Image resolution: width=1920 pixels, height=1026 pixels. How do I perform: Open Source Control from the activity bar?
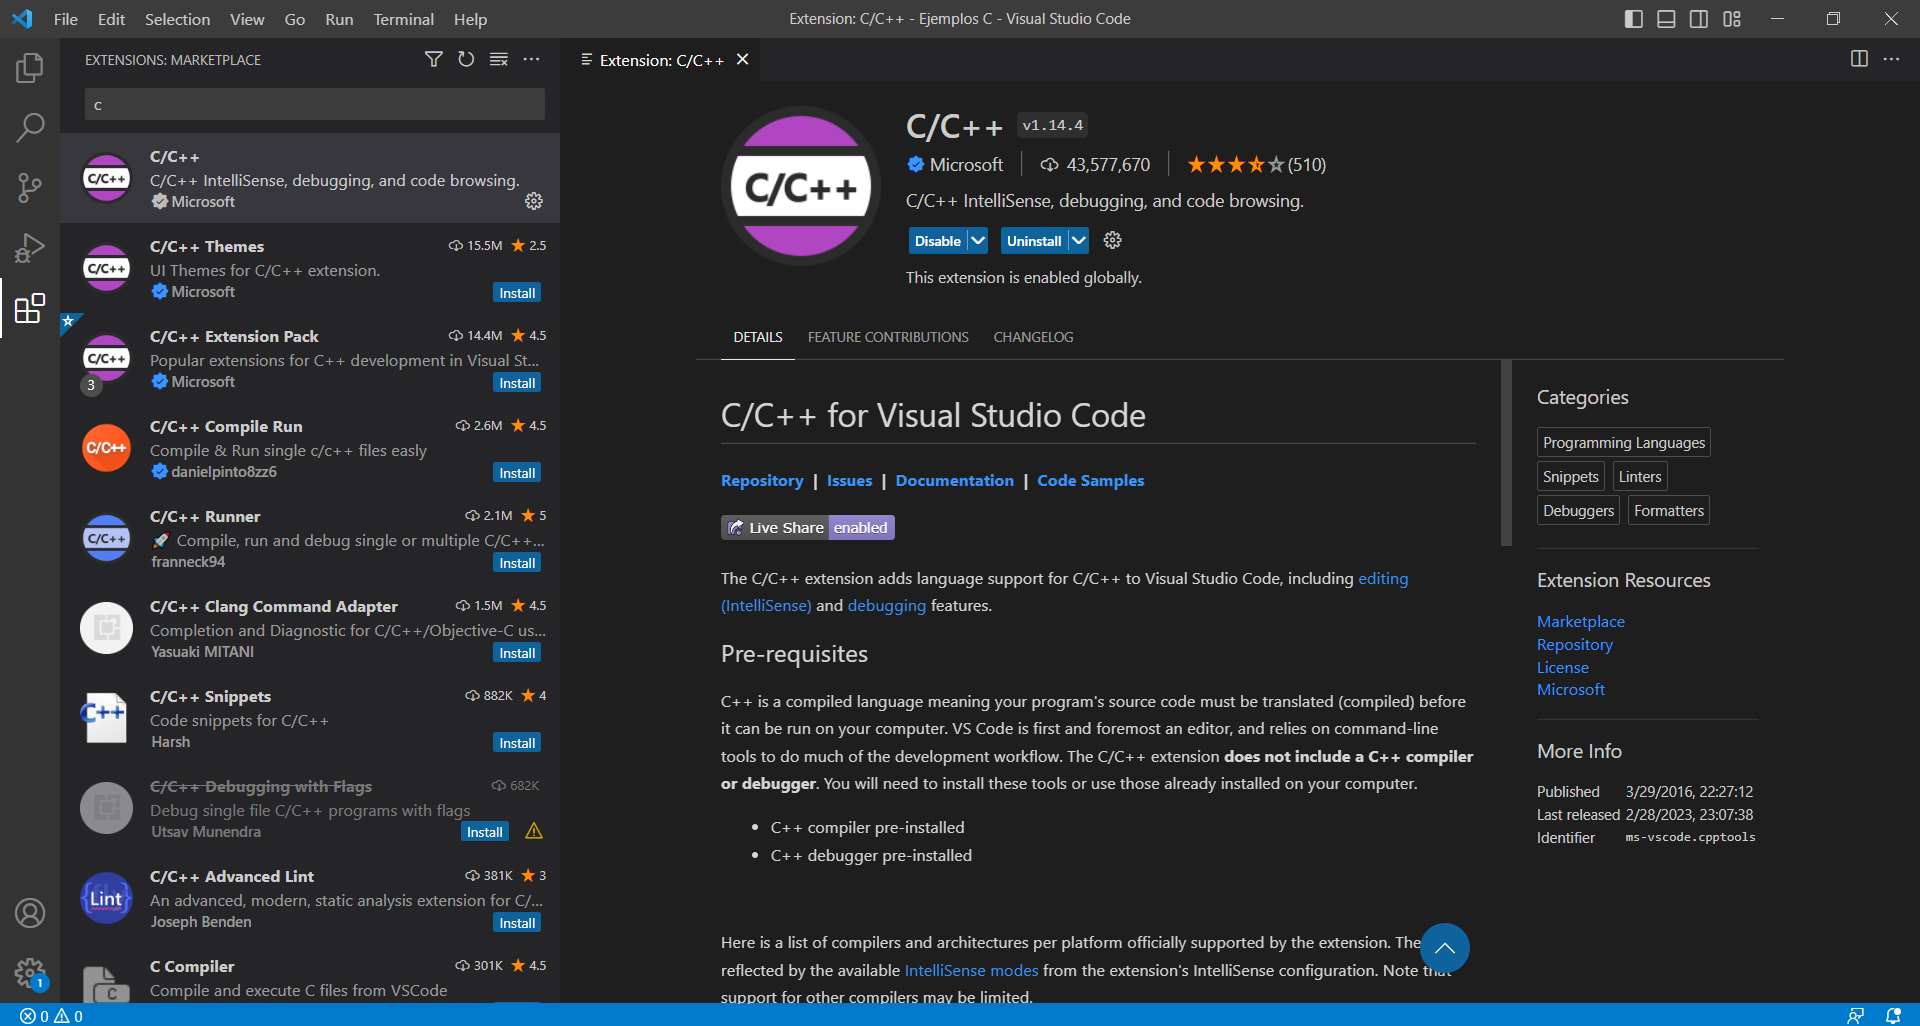click(30, 188)
